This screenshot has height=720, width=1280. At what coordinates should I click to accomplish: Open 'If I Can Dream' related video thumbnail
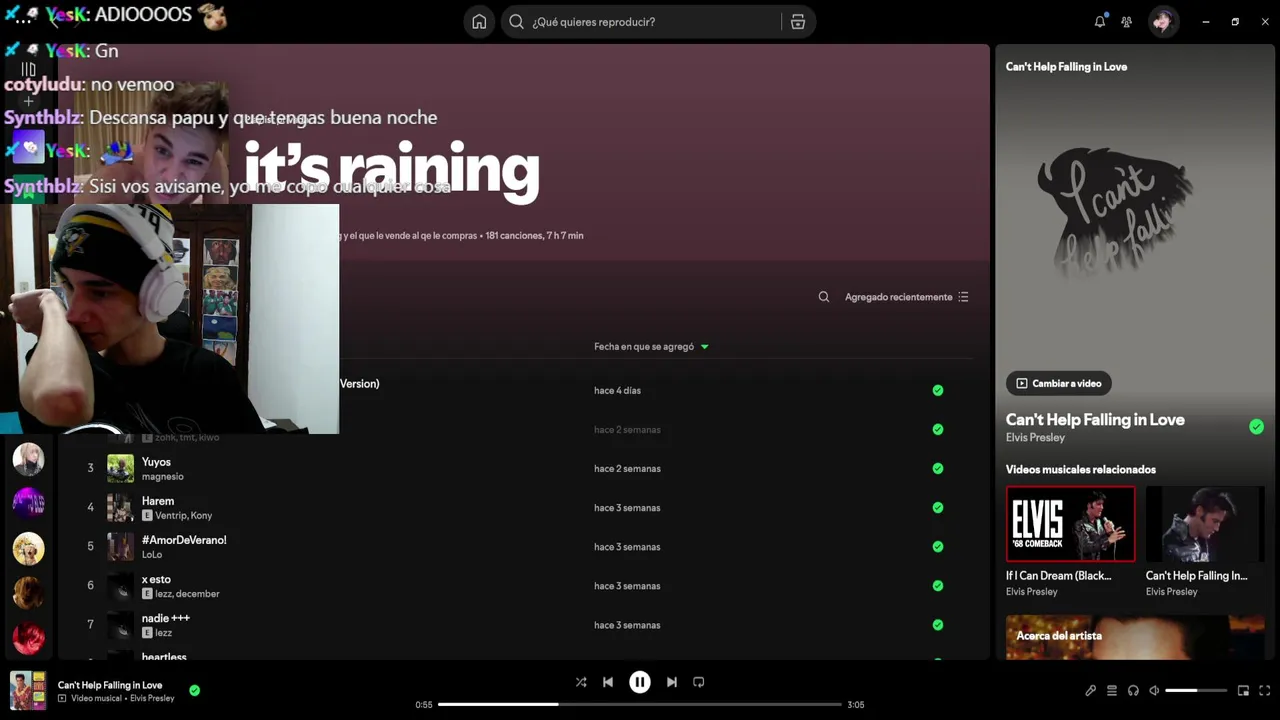pos(1071,524)
